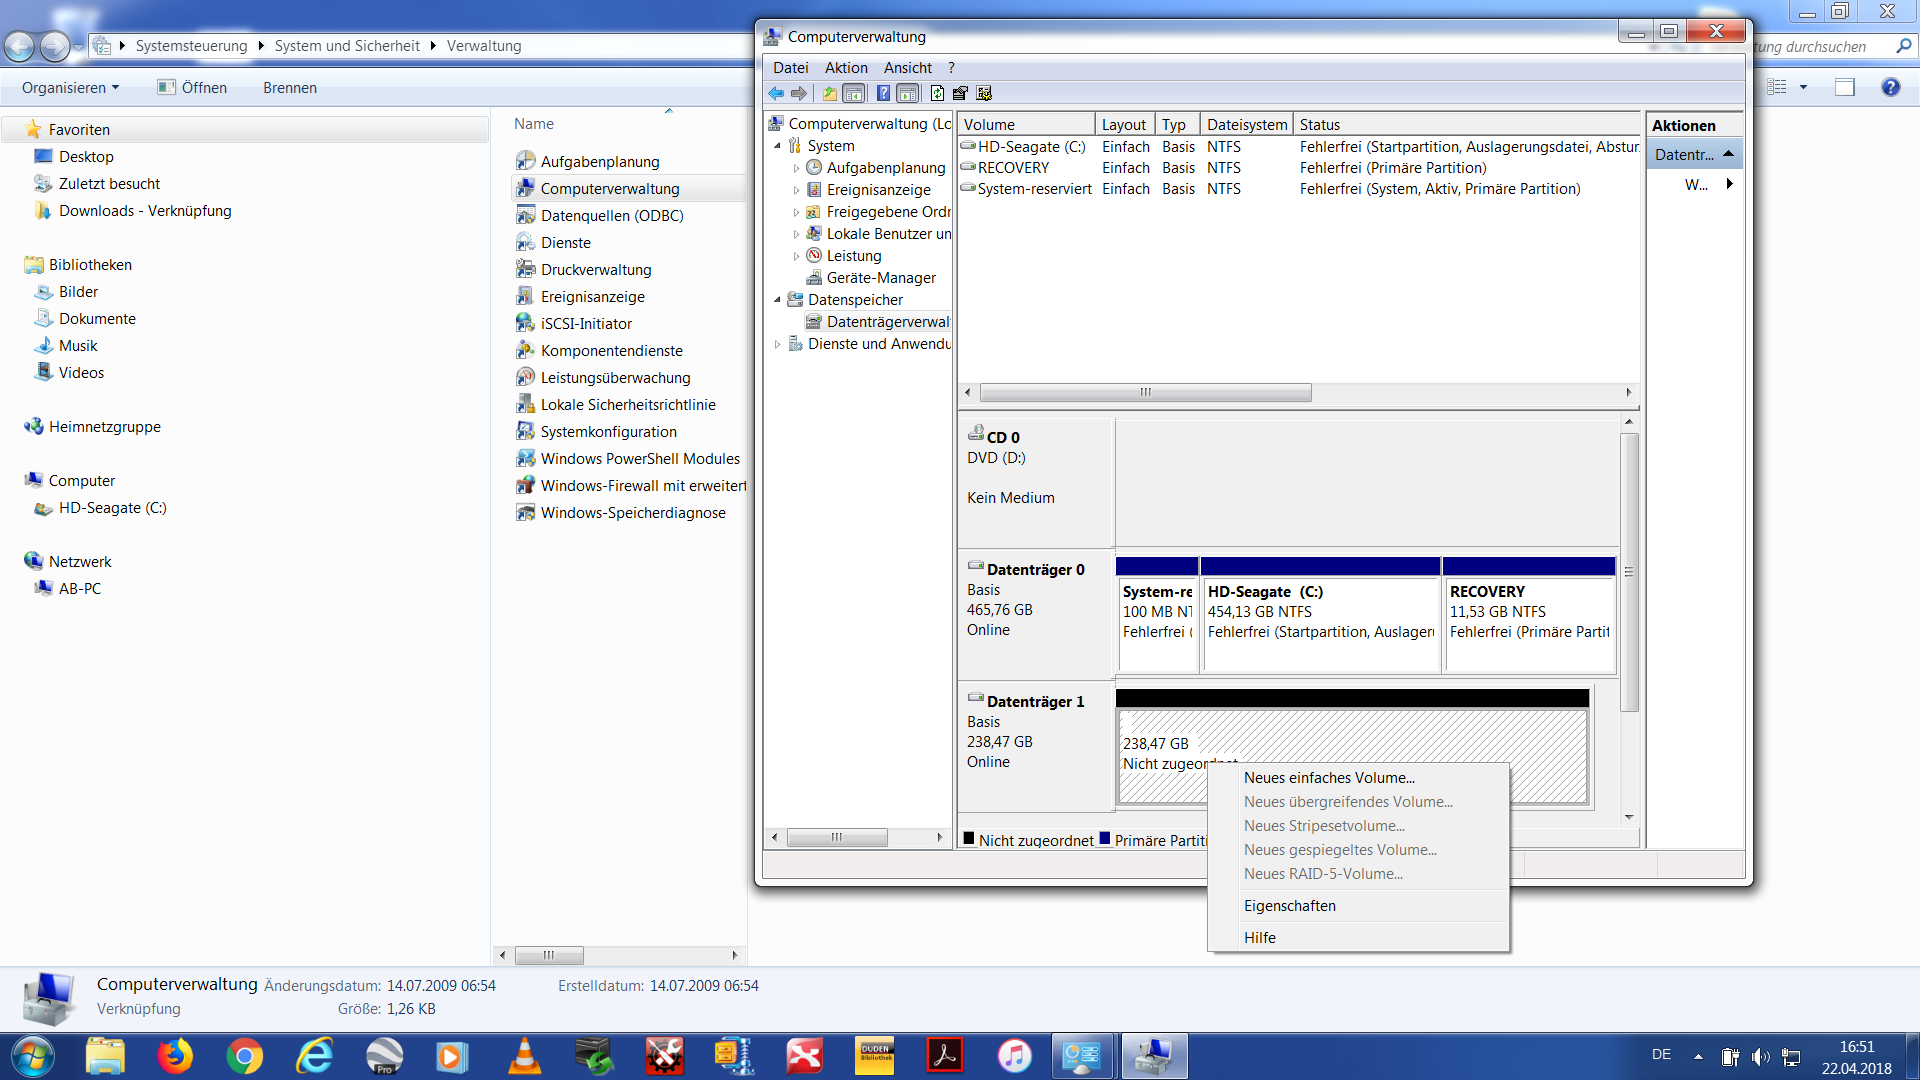Viewport: 1920px width, 1080px height.
Task: Click the green refresh toolbar icon
Action: 937,93
